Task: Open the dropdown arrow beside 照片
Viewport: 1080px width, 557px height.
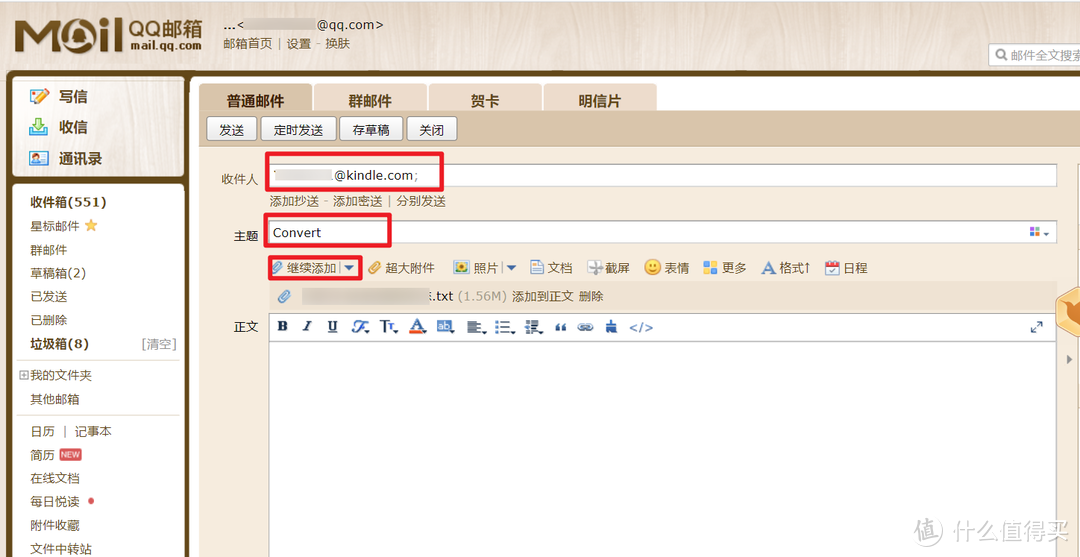Action: click(x=511, y=268)
